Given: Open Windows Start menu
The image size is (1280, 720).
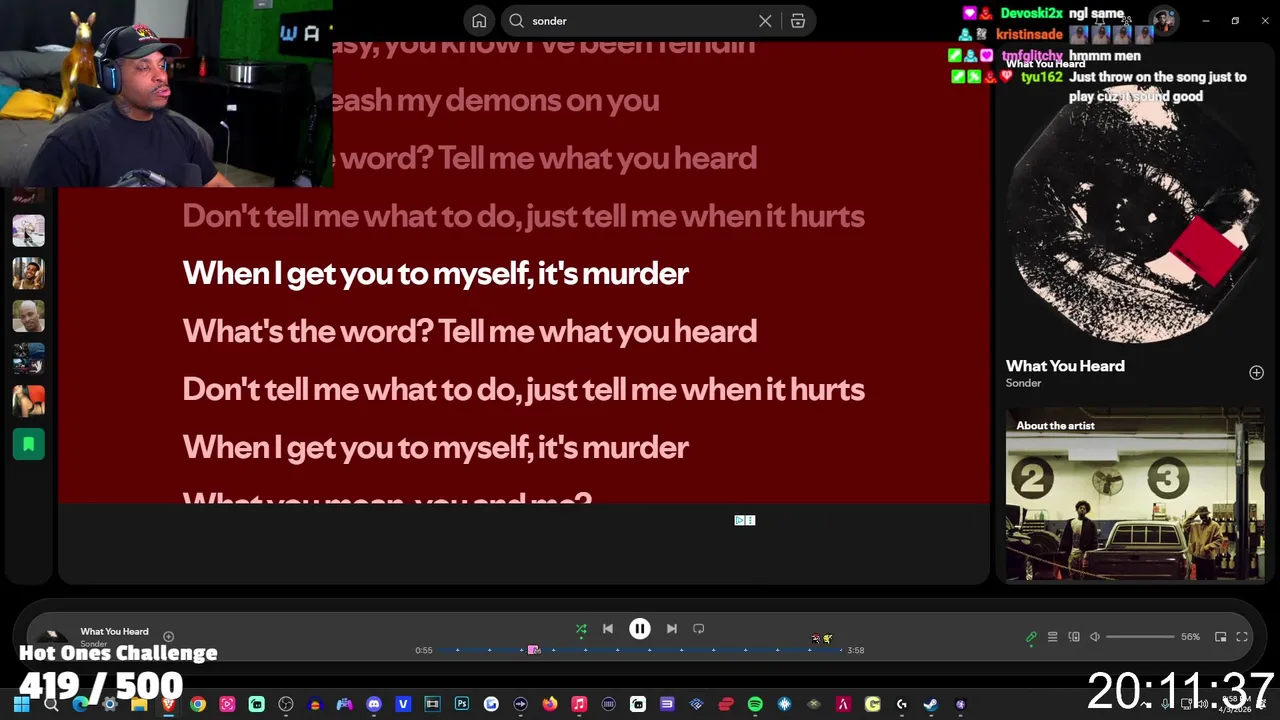Looking at the screenshot, I should pos(22,704).
